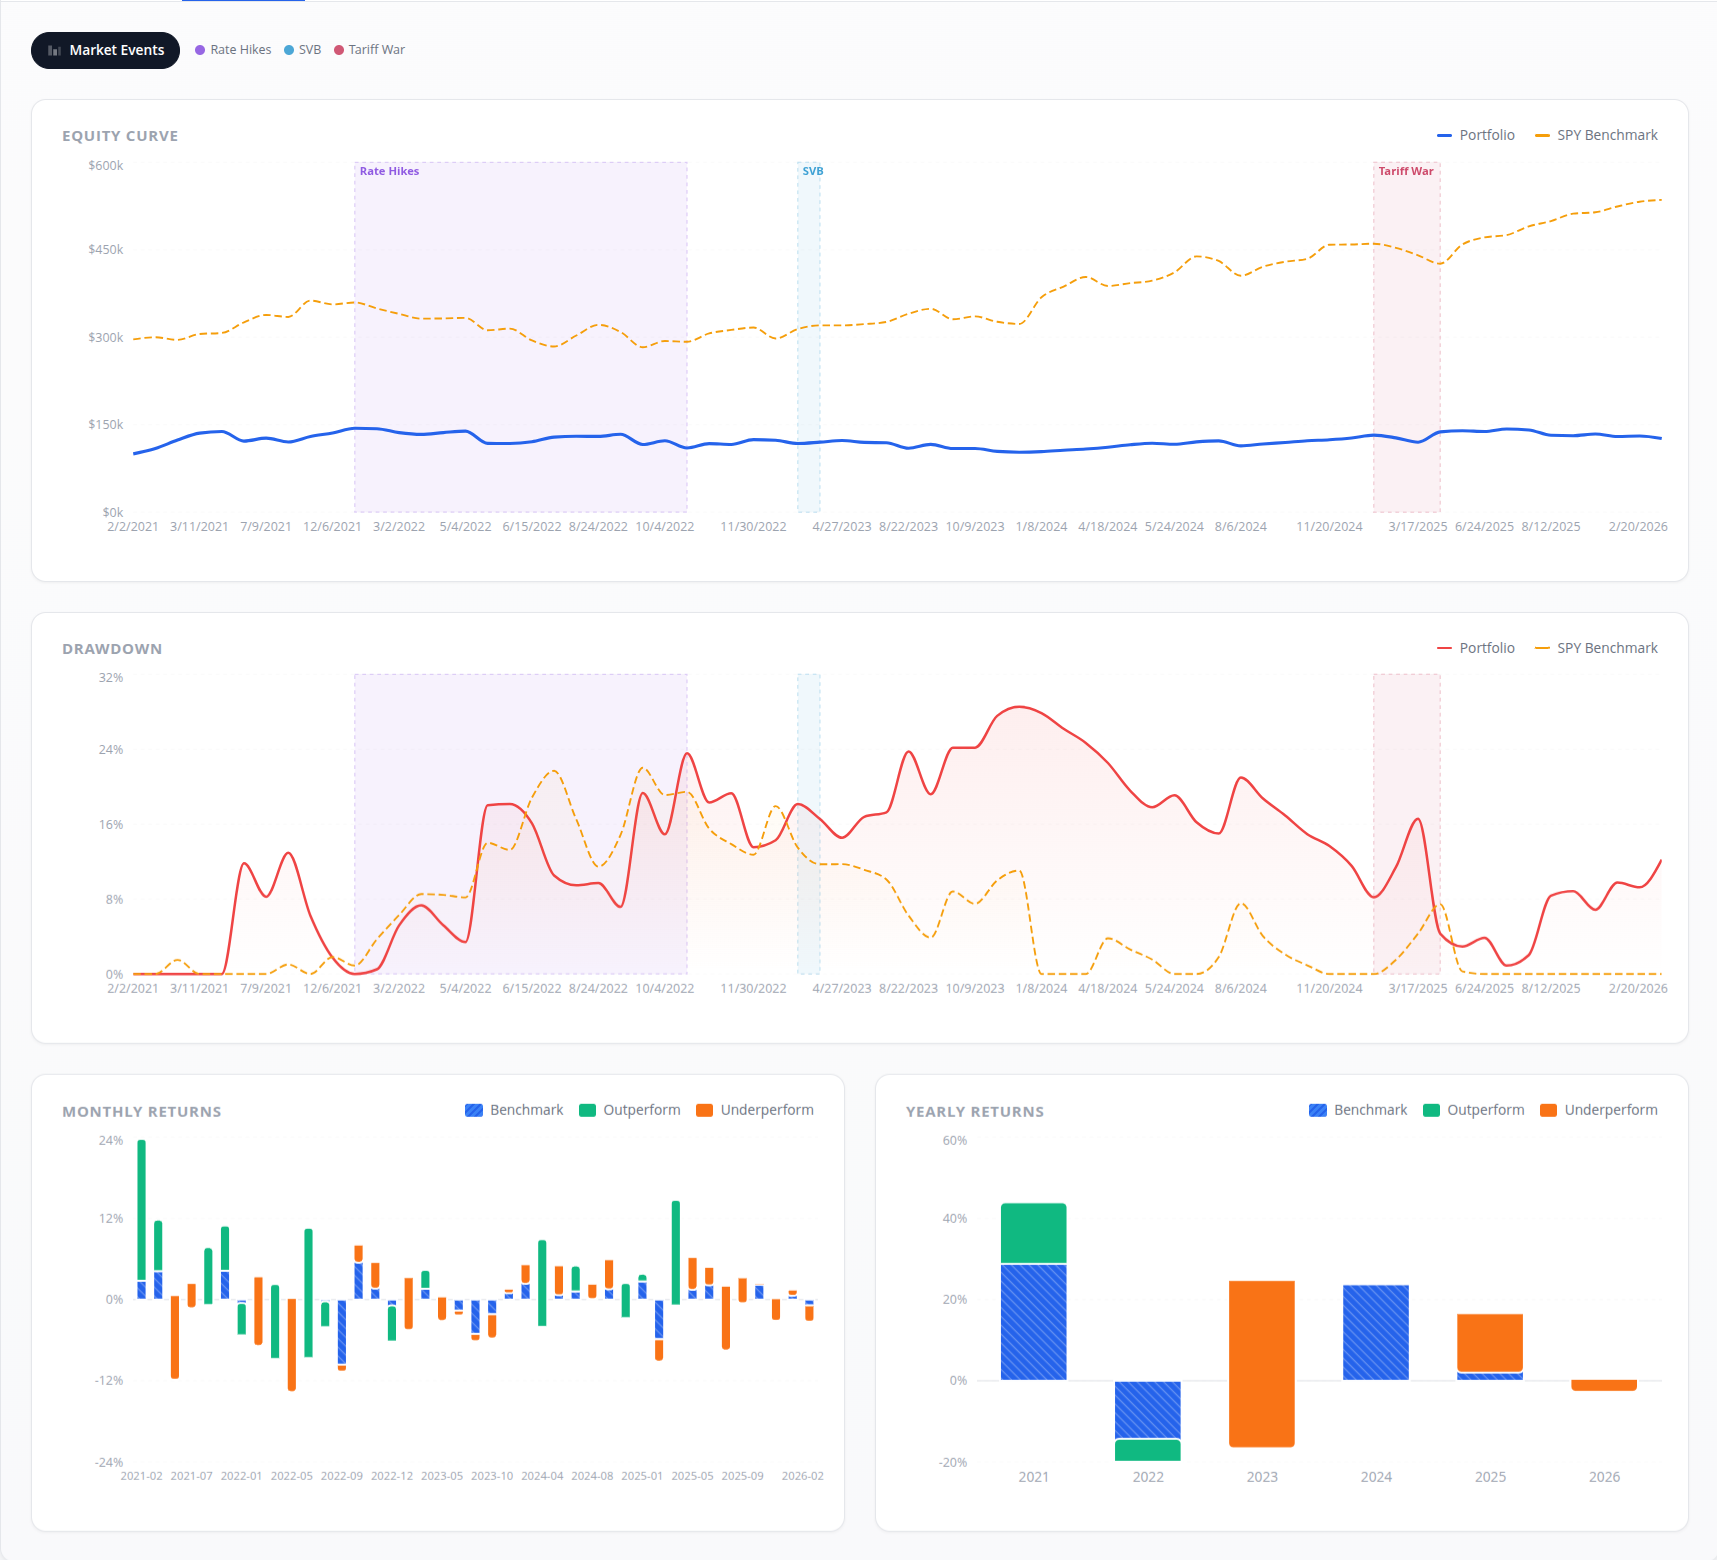The width and height of the screenshot is (1717, 1560).
Task: Click the EQUITY CURVE heading
Action: [x=120, y=136]
